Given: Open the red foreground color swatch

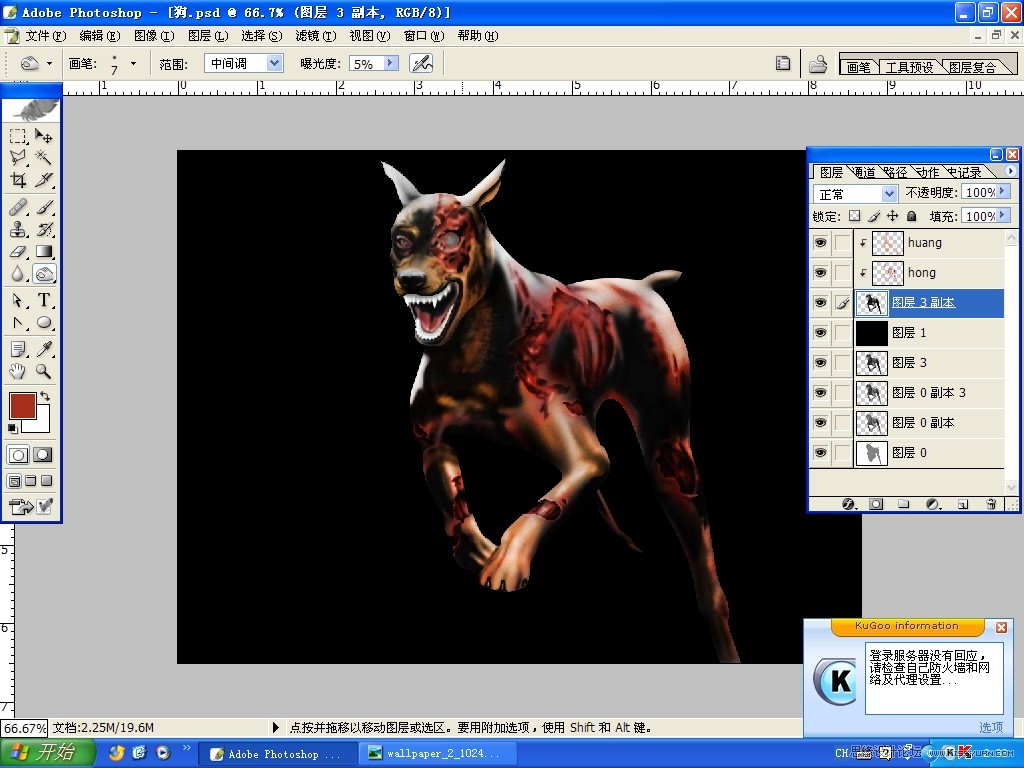Looking at the screenshot, I should click(23, 406).
